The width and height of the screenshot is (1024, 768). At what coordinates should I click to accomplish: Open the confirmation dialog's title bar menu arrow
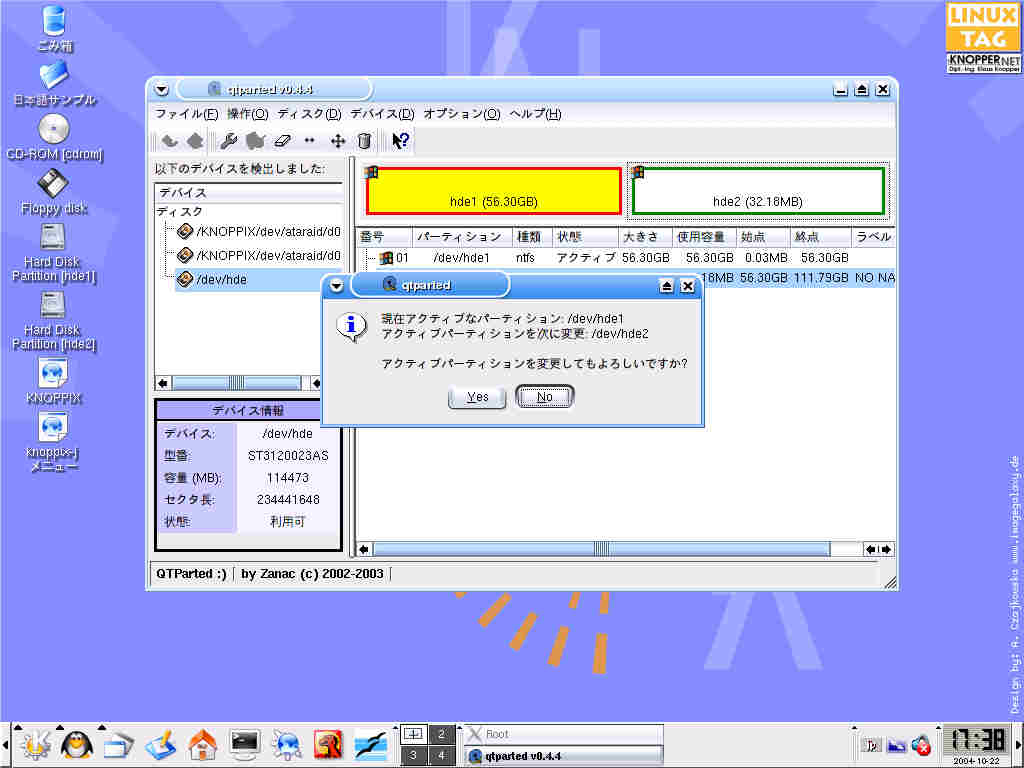coord(336,285)
